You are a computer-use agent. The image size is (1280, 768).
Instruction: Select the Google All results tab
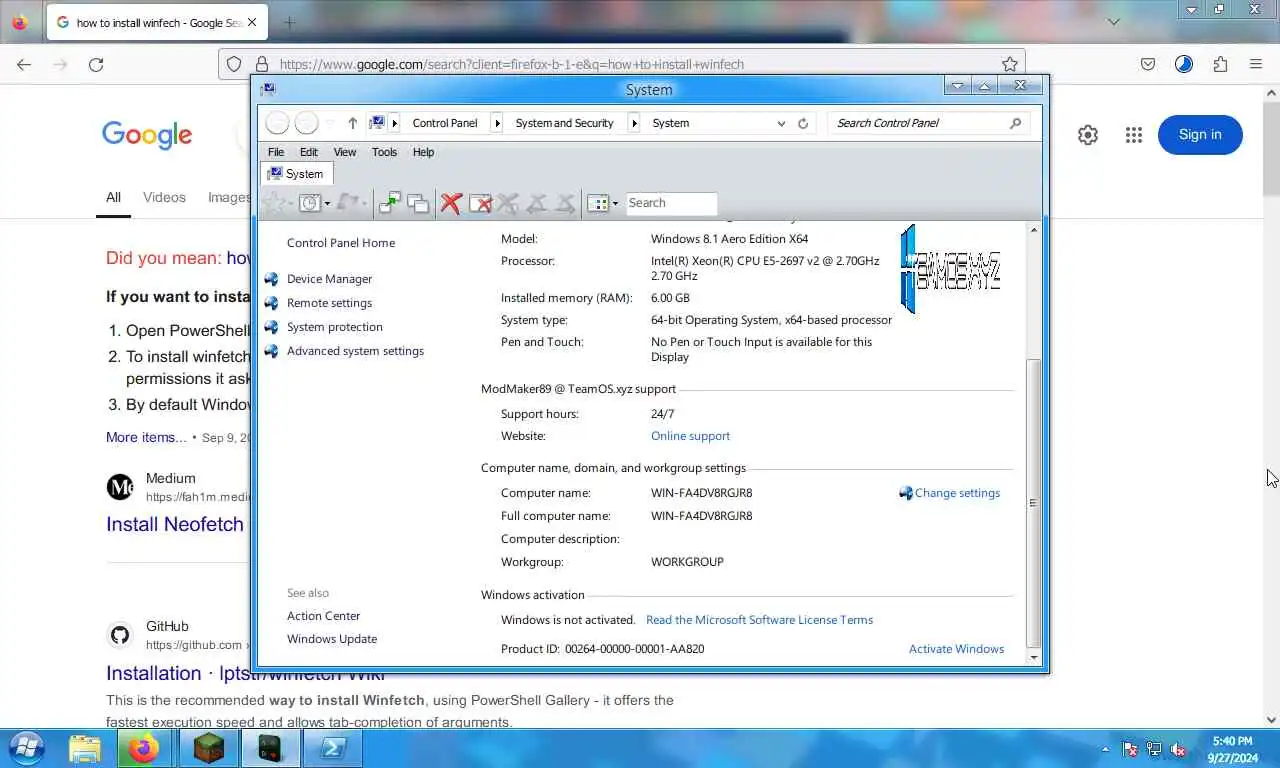[113, 197]
